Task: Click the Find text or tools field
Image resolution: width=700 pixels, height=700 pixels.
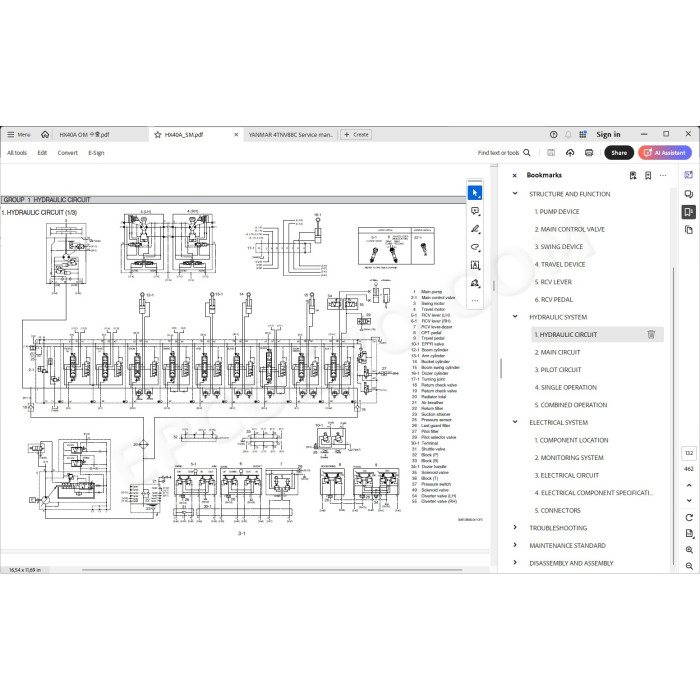Action: coord(498,153)
